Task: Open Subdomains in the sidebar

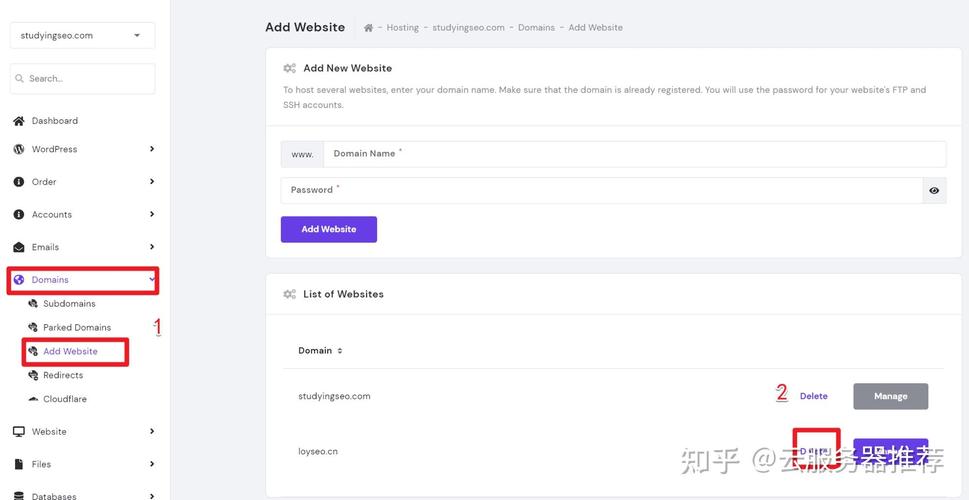Action: pyautogui.click(x=69, y=304)
